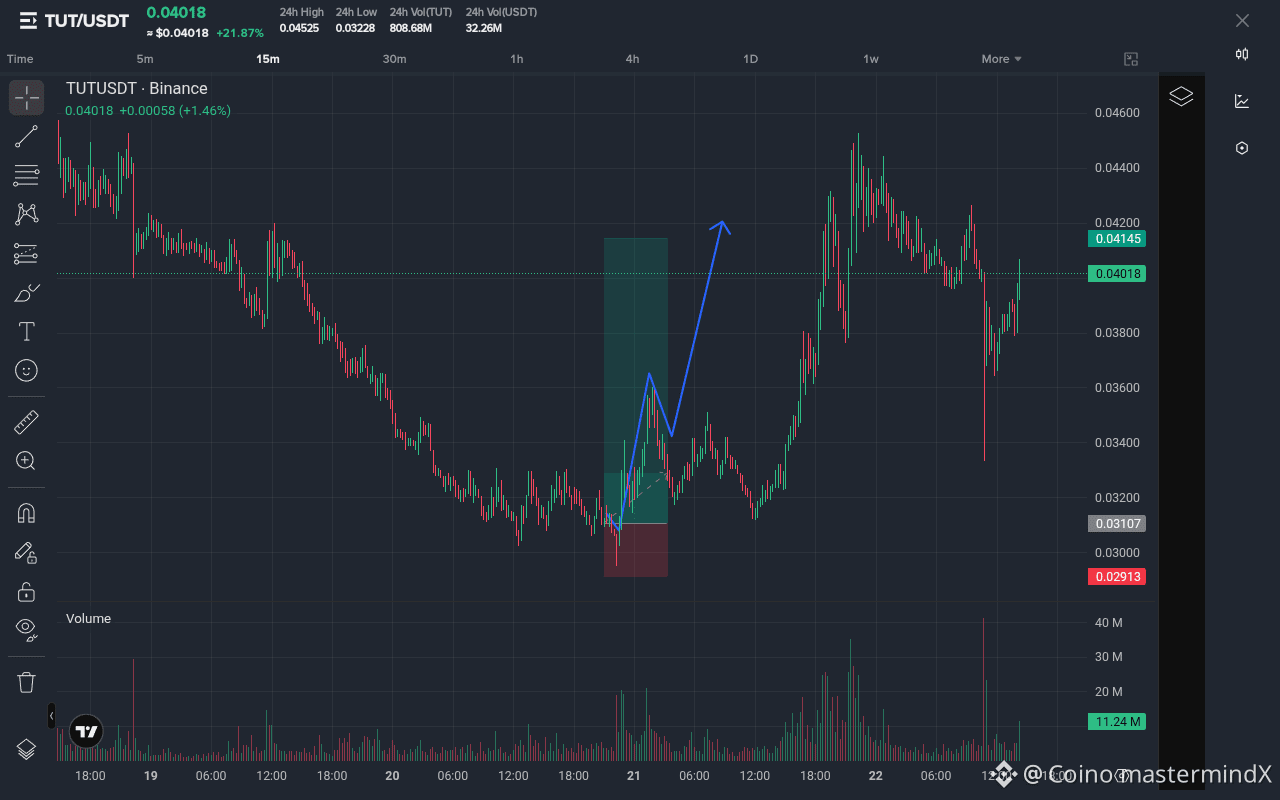This screenshot has width=1280, height=800.
Task: Click the 0.04600 price scale label
Action: 1117,113
